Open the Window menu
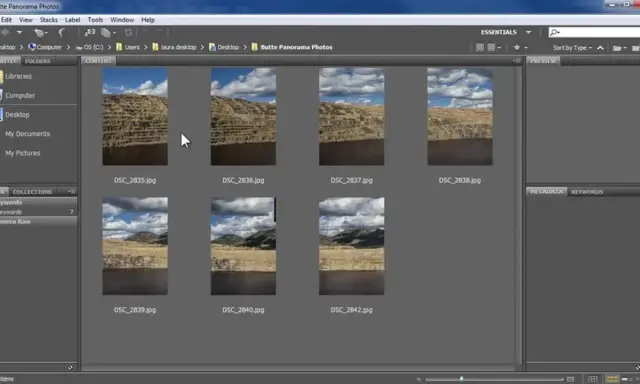Screen dimensions: 640x384 tap(122, 20)
